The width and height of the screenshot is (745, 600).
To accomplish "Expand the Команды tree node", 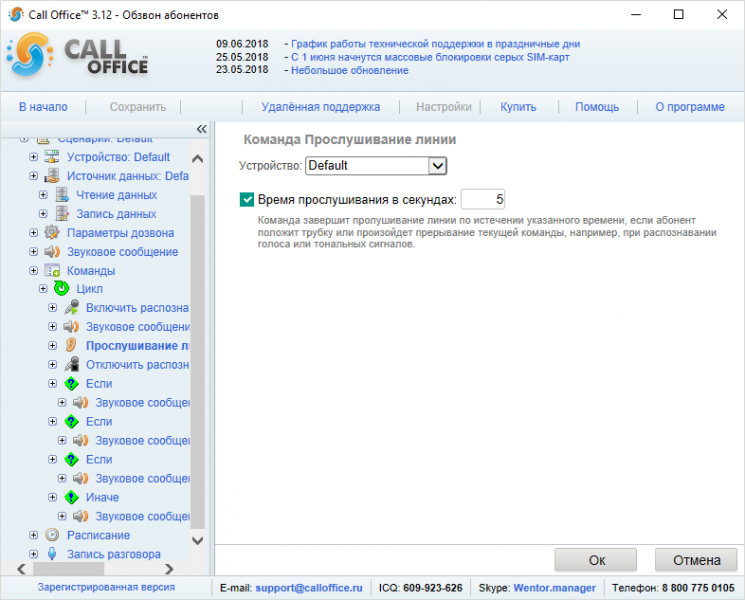I will 33,271.
